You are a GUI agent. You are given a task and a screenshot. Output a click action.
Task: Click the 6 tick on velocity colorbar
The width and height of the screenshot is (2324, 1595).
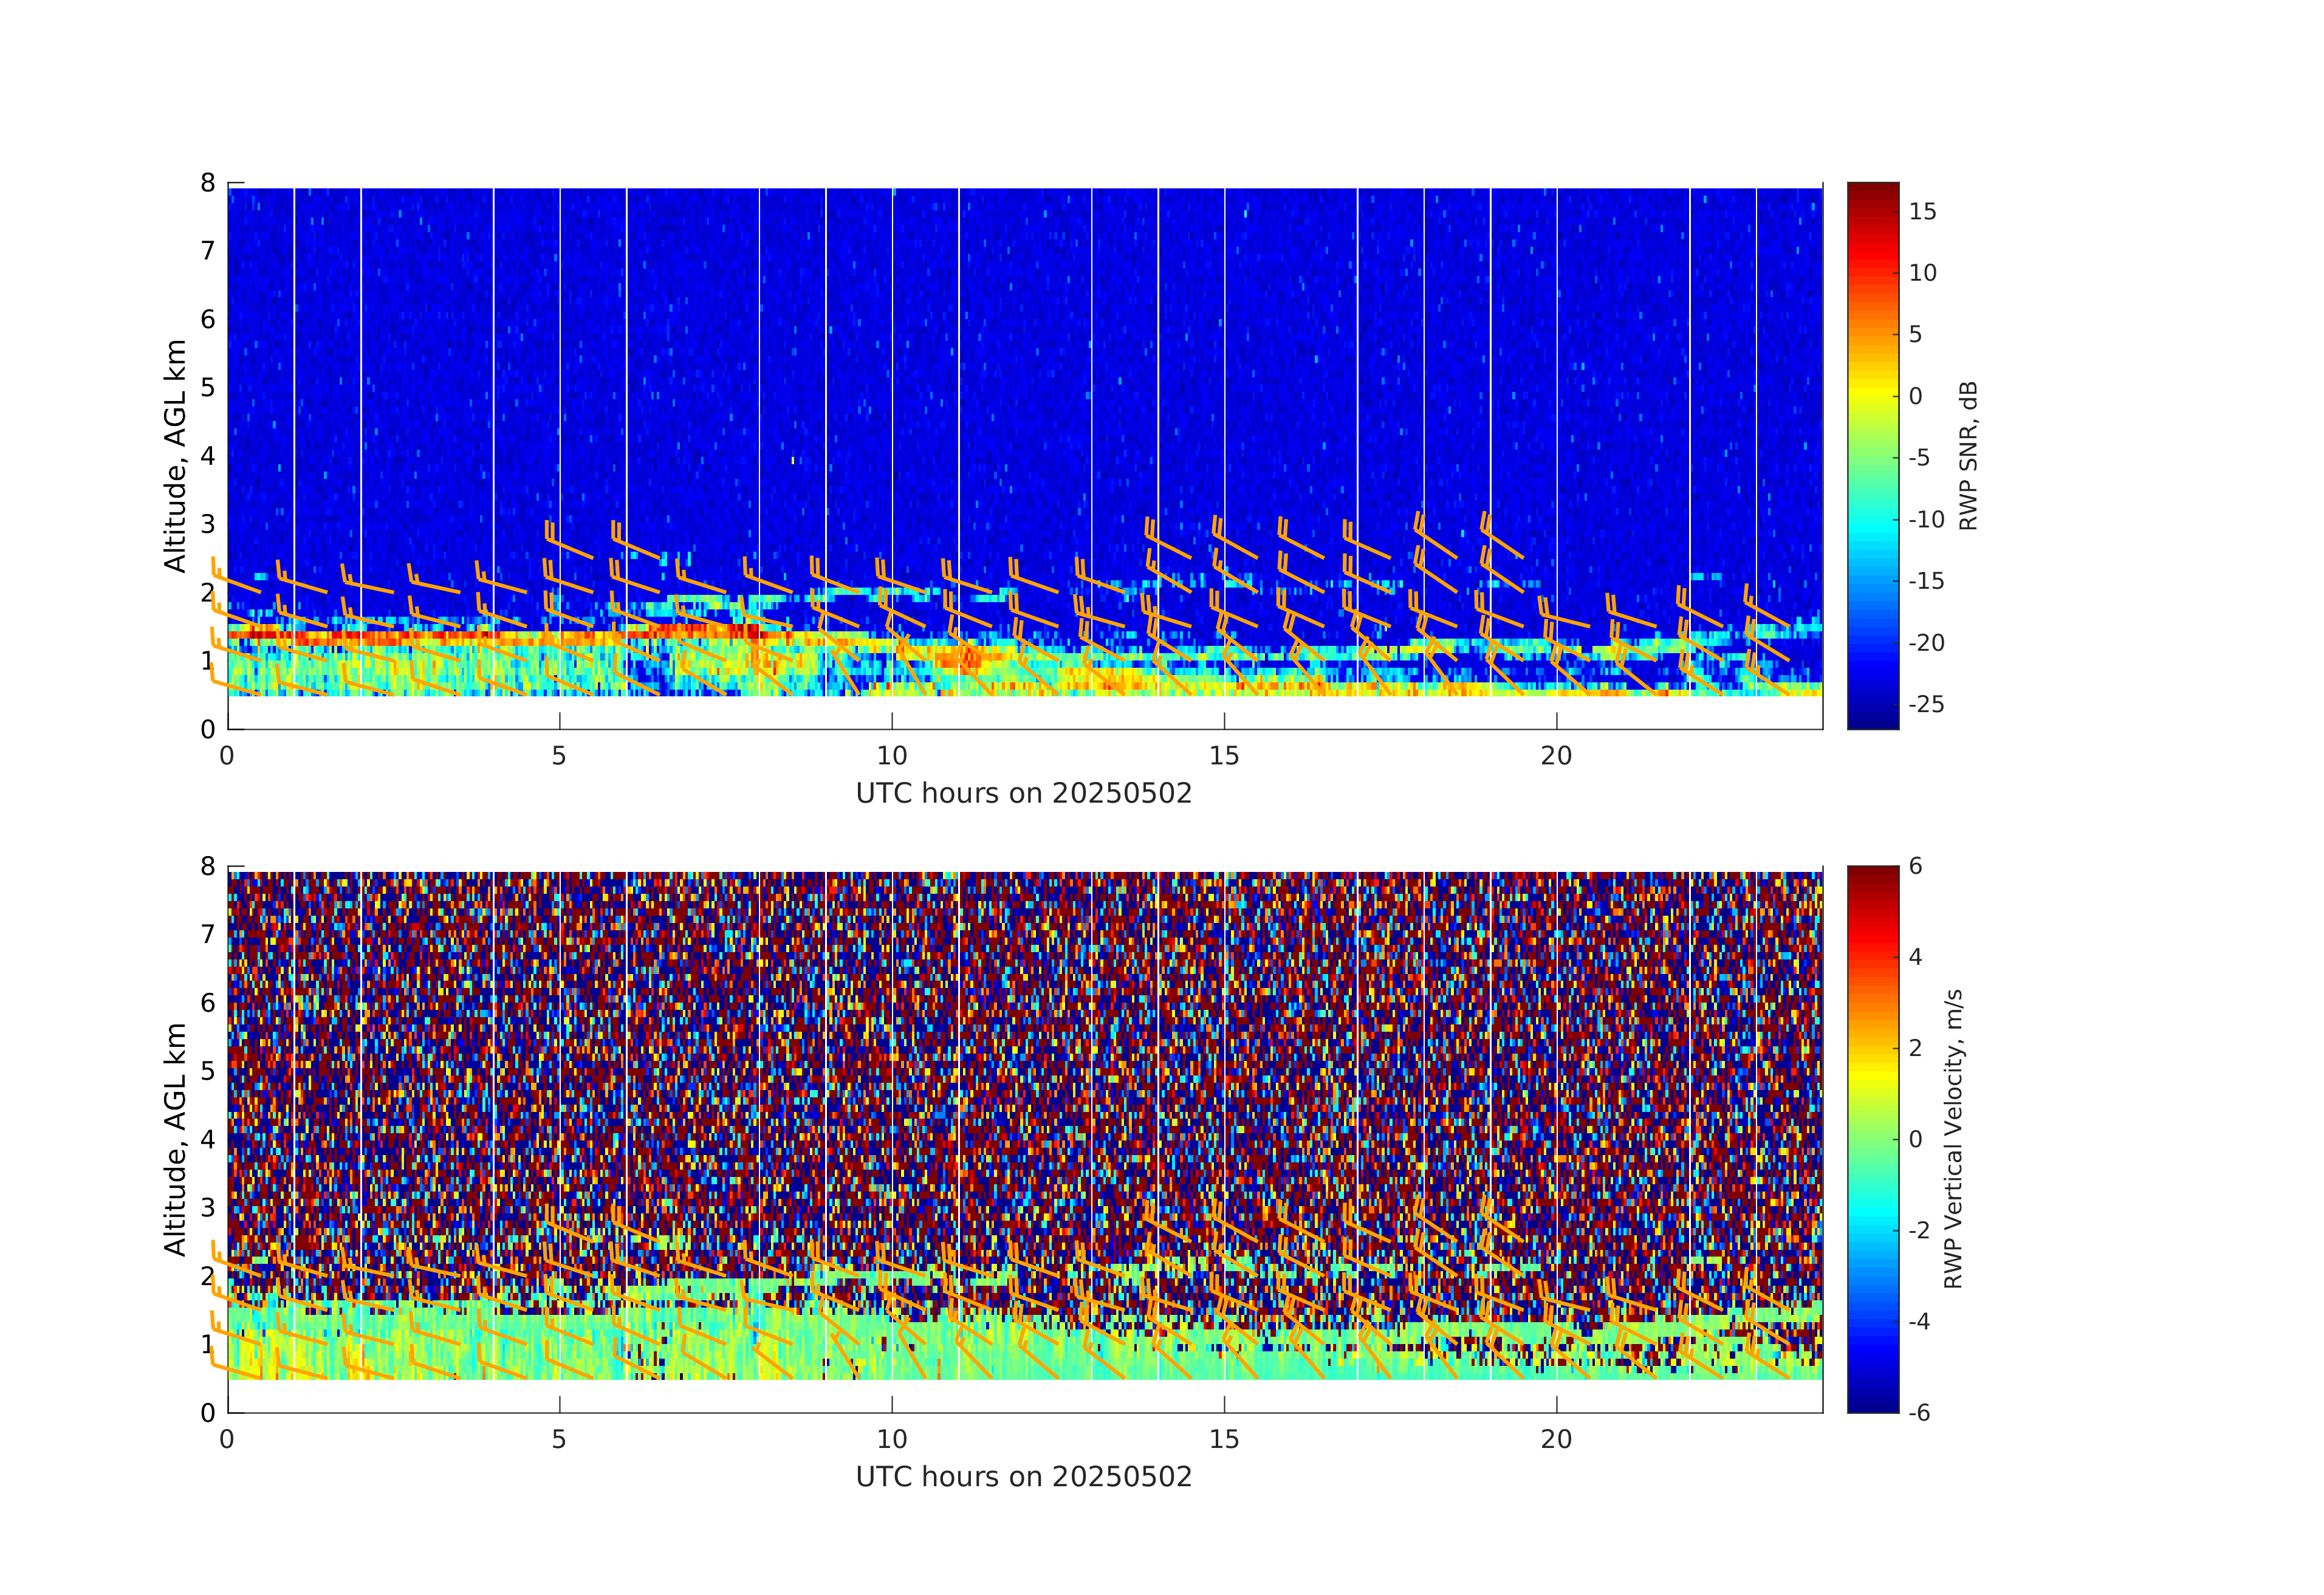1915,866
